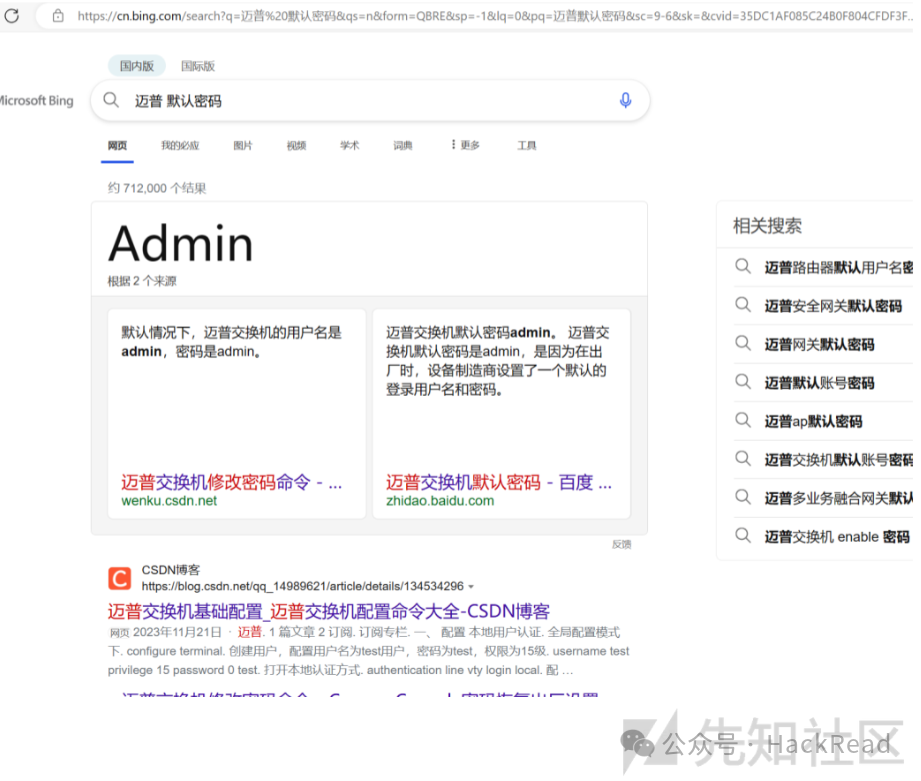Open the 更多 menu in search tabs

(465, 145)
